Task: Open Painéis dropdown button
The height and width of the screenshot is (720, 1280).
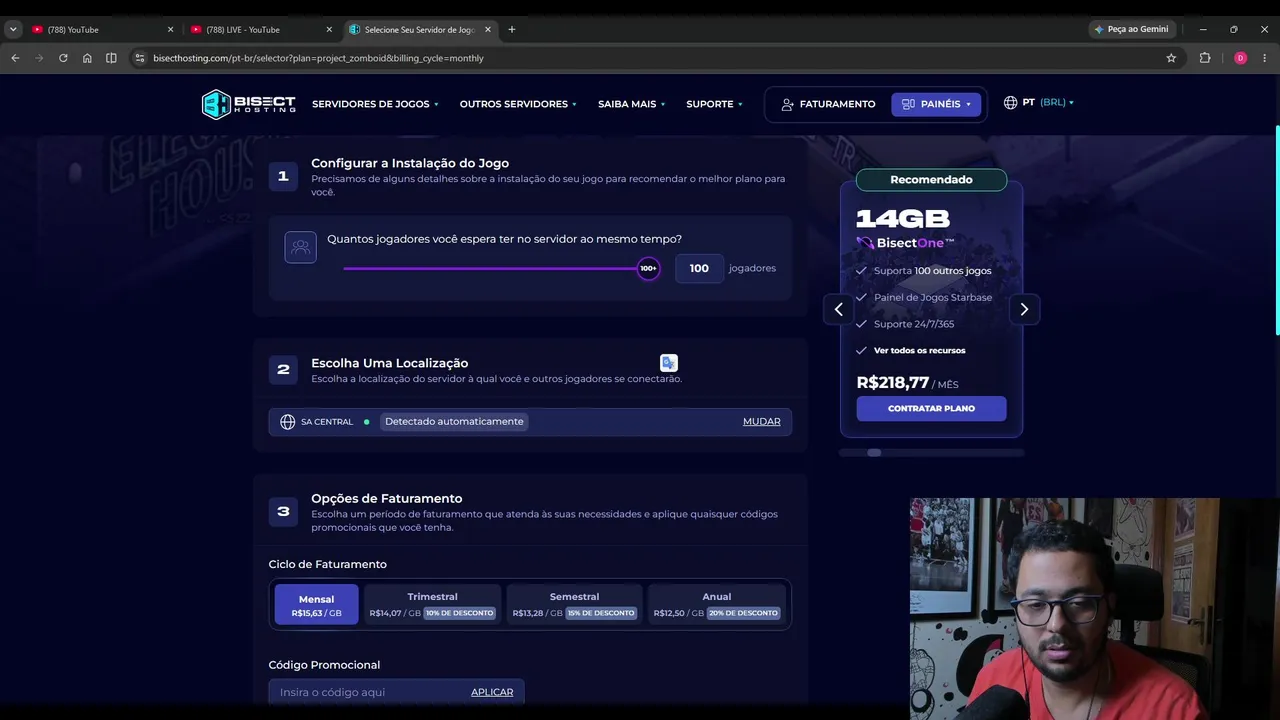Action: tap(936, 104)
